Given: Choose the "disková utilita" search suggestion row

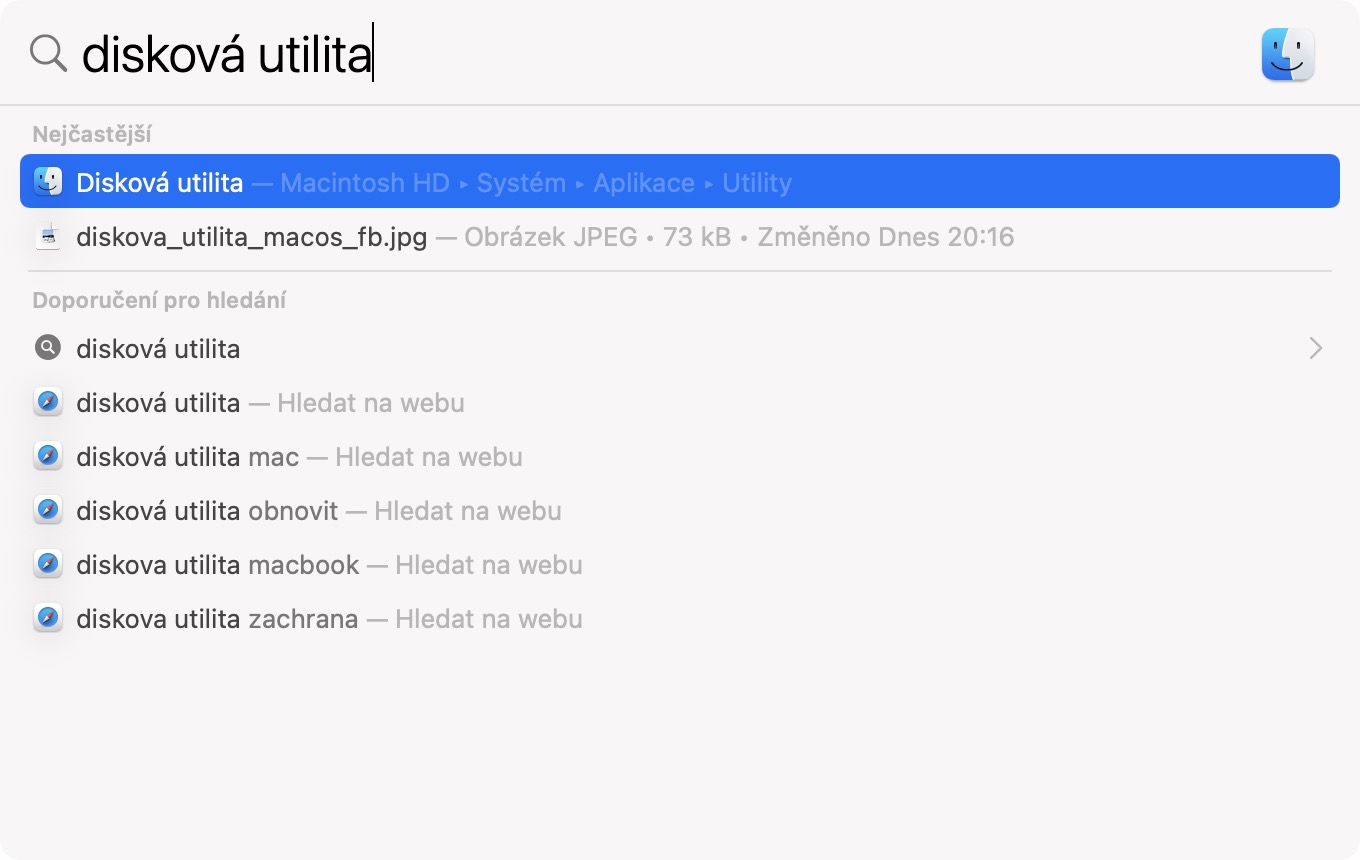Looking at the screenshot, I should pyautogui.click(x=158, y=349).
